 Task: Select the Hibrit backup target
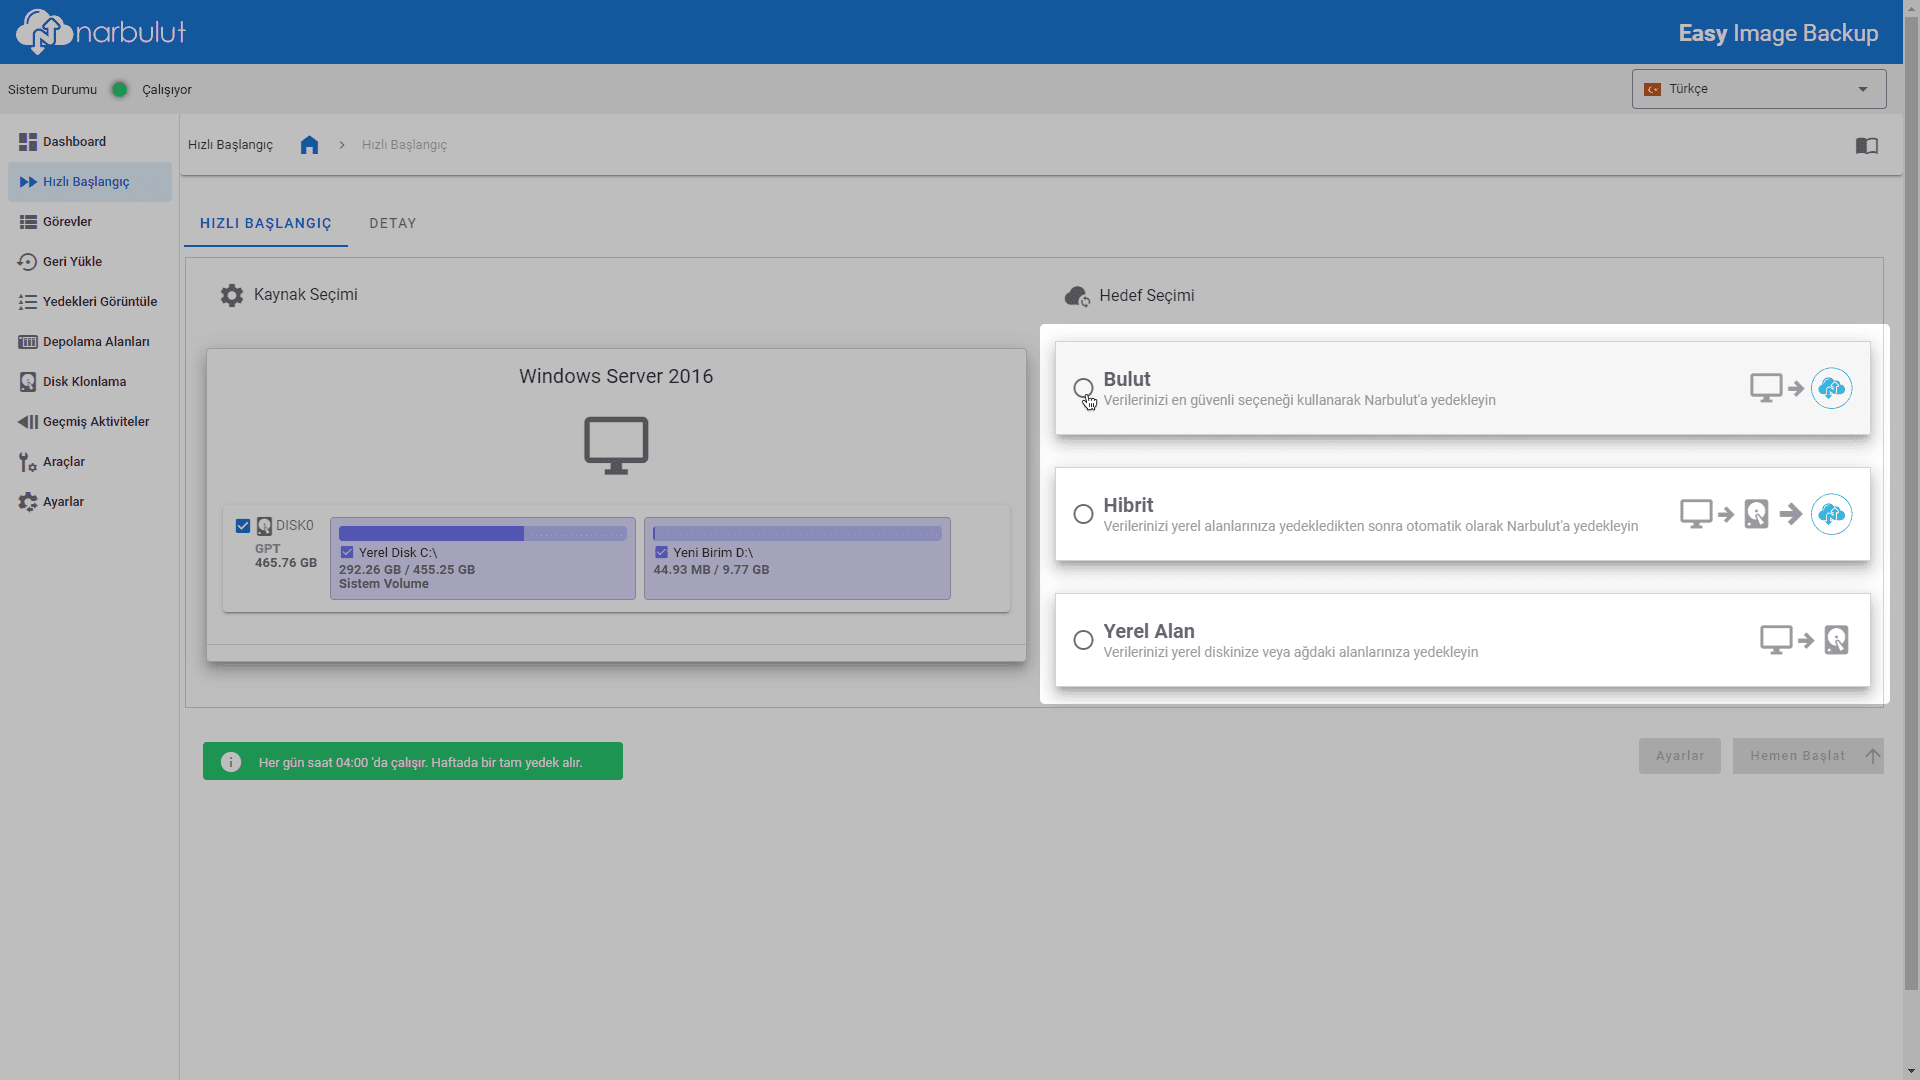pyautogui.click(x=1083, y=514)
